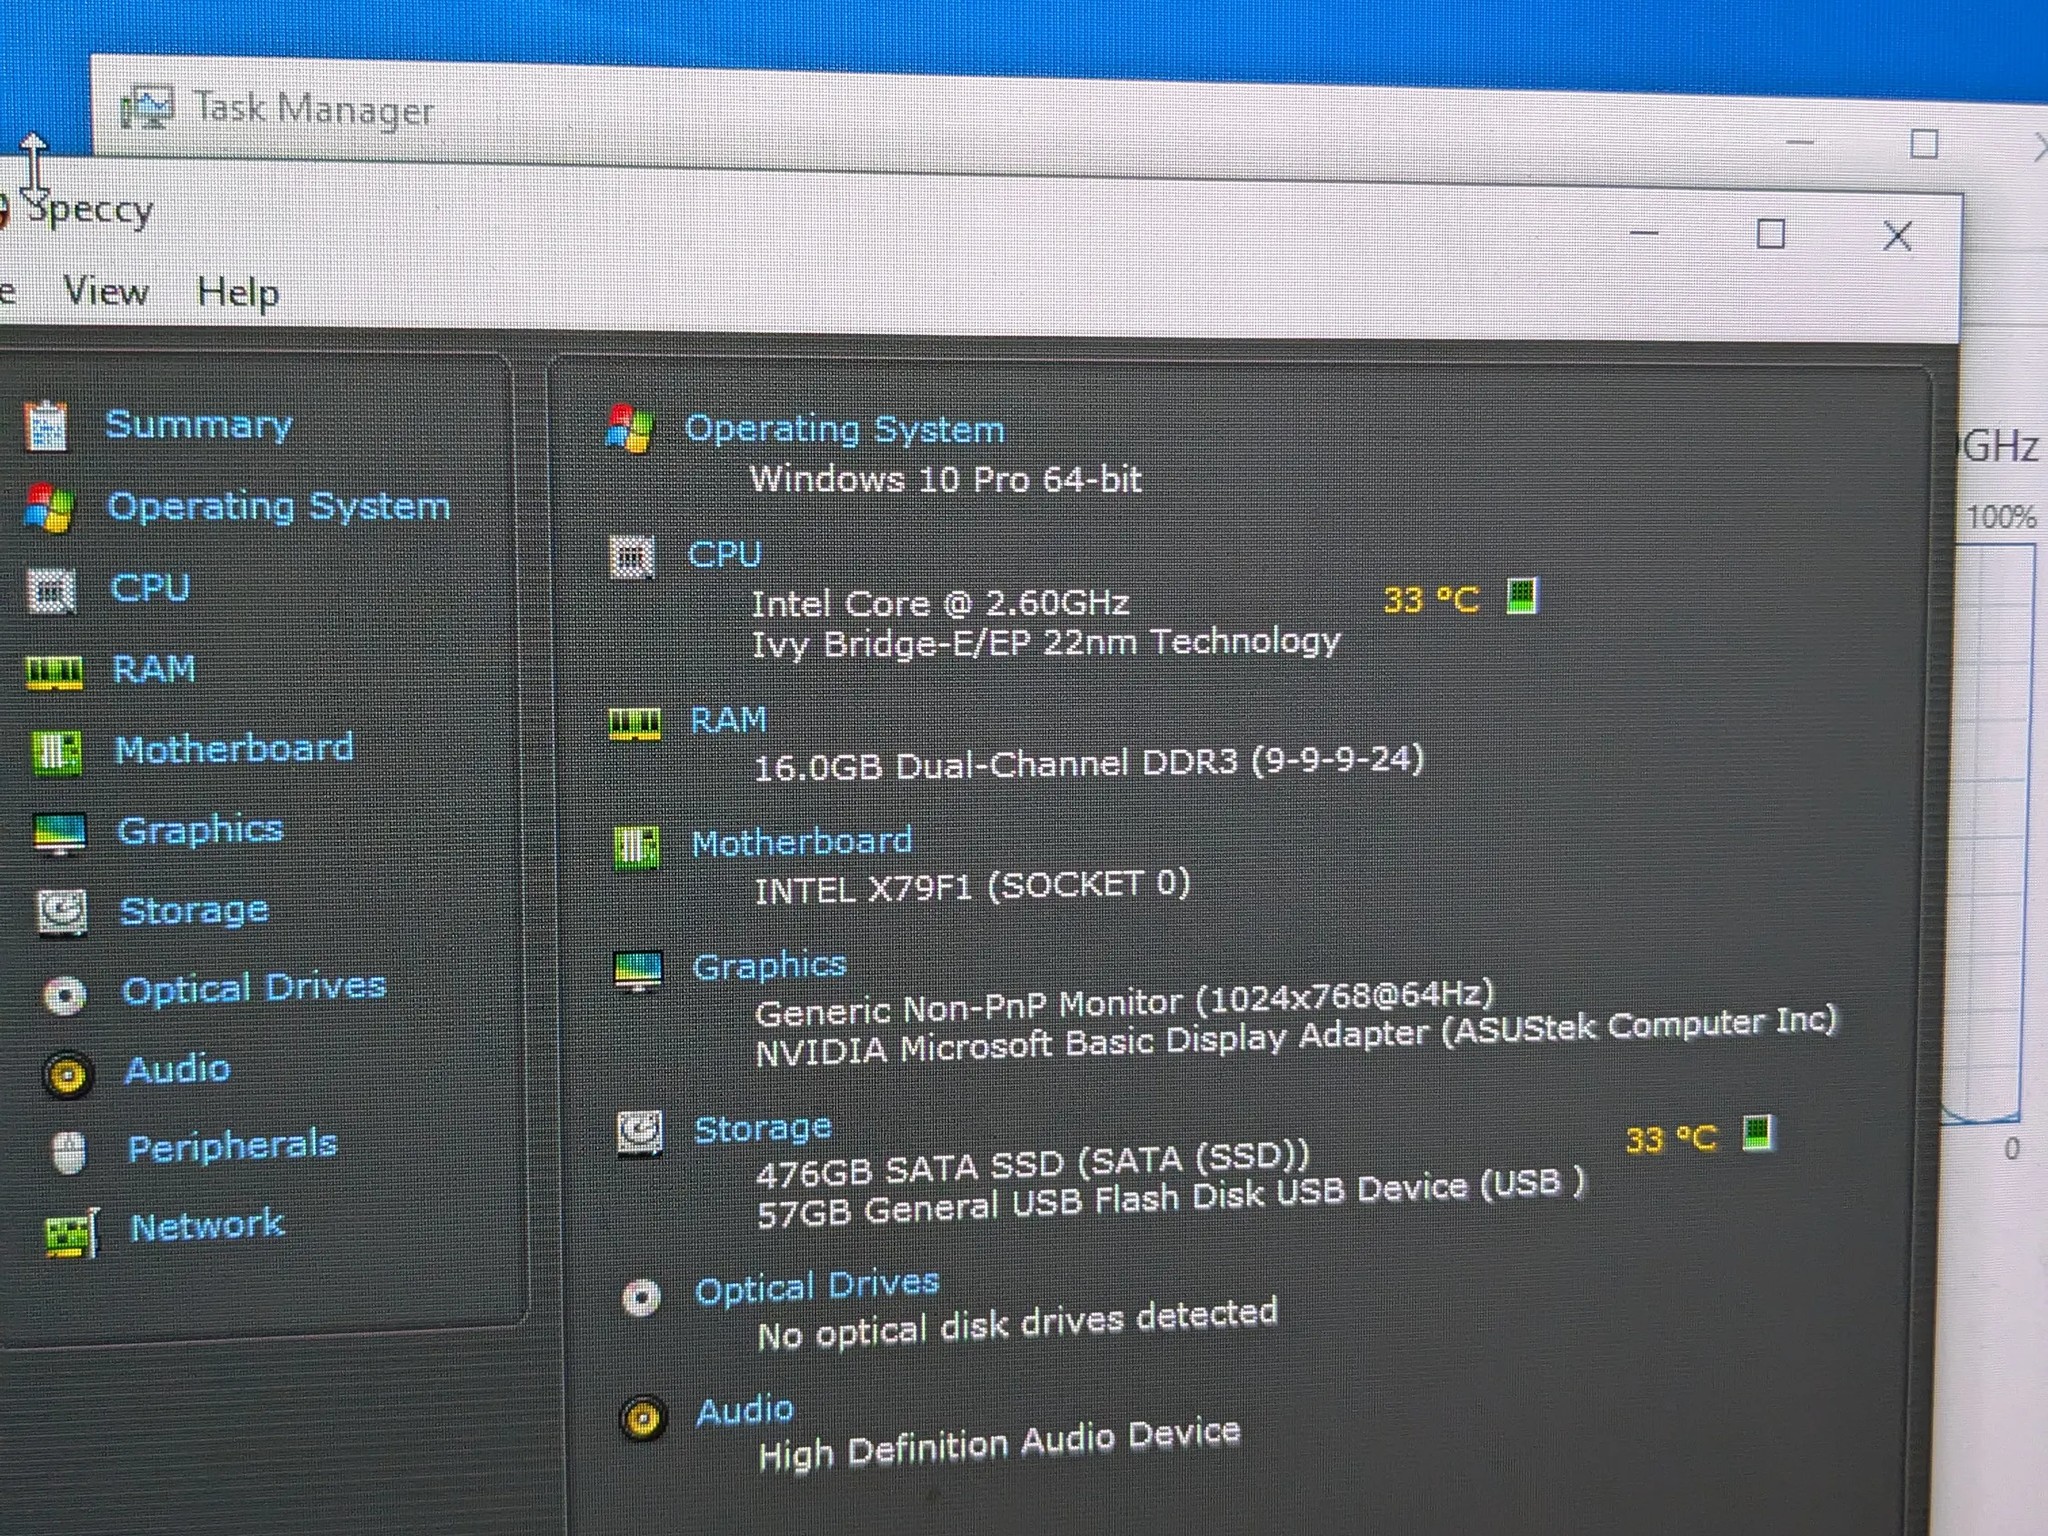Click the Storage heading in summary panel
This screenshot has width=2048, height=1536.
(x=763, y=1129)
